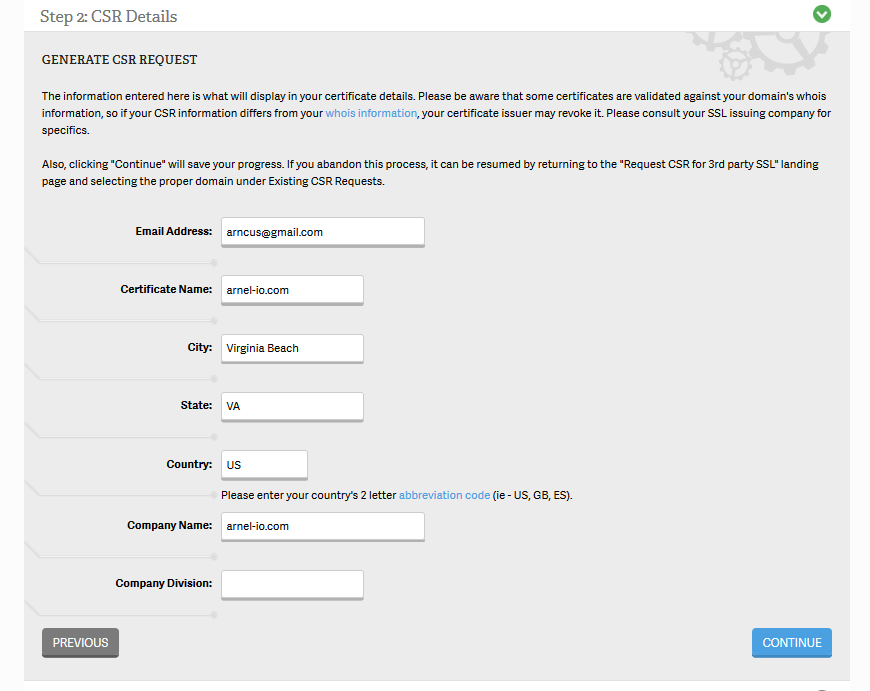Click the Country label text
870x691 pixels.
(189, 464)
